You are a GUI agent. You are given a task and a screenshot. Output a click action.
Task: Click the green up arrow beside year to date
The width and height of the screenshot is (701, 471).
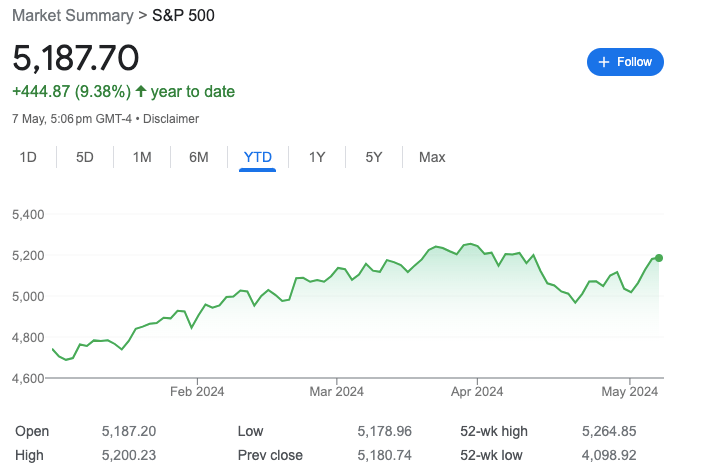click(141, 91)
